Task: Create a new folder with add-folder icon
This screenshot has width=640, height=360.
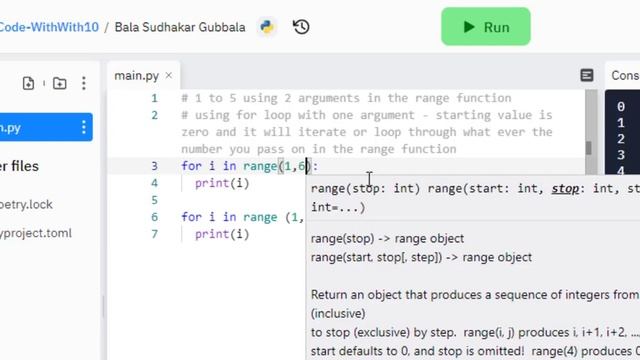Action: (60, 83)
